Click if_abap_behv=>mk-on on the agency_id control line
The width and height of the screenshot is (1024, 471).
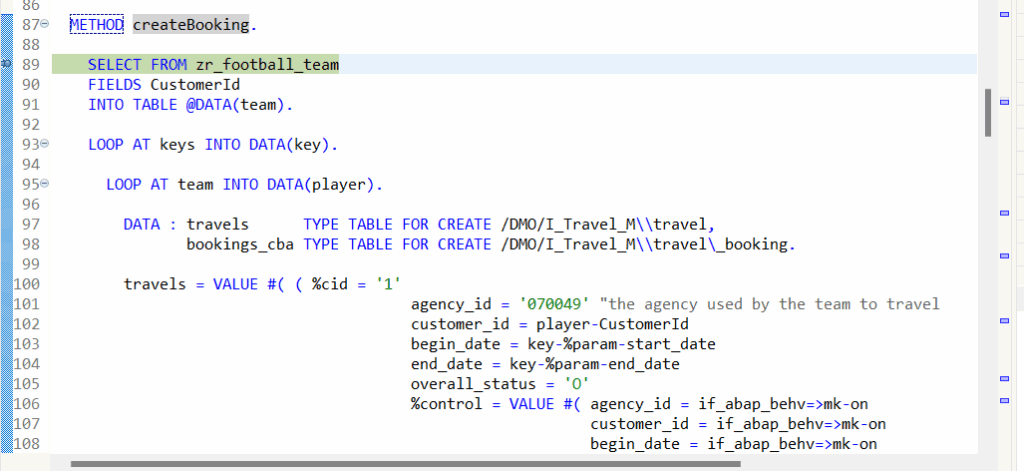783,404
